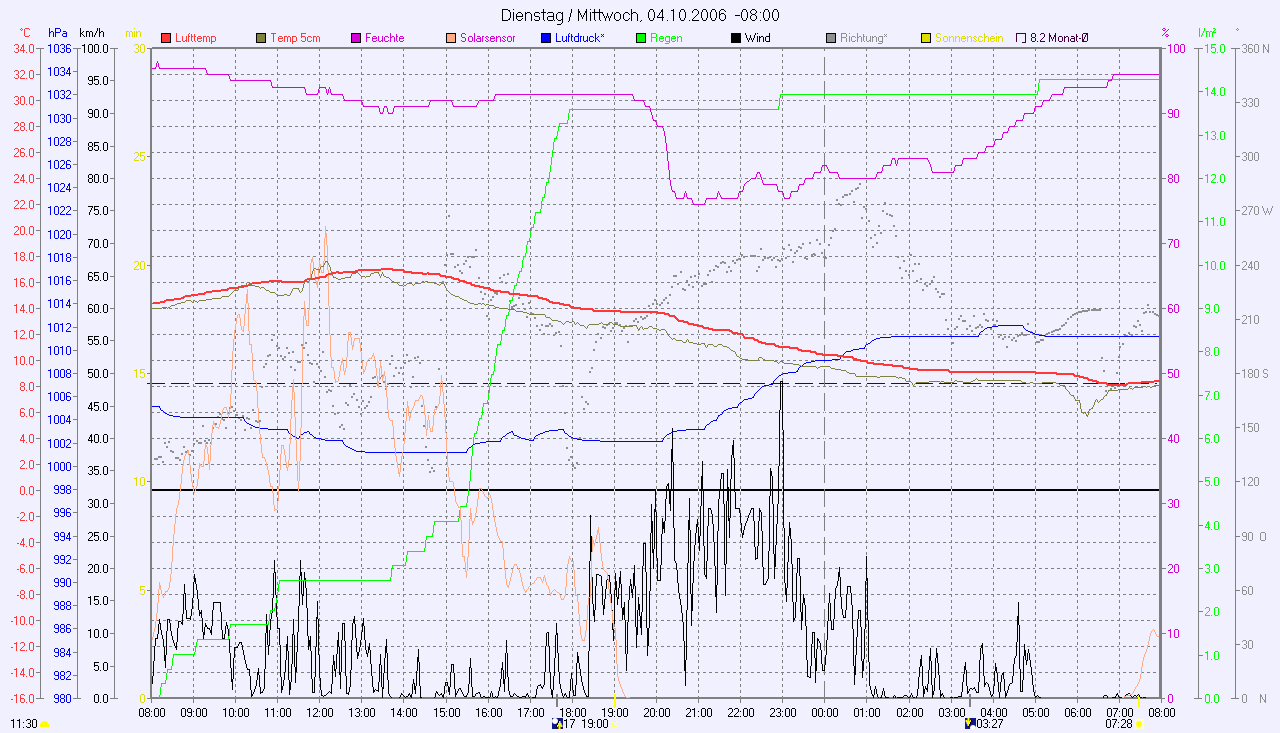Click the km/h wind speed axis label

pos(92,33)
